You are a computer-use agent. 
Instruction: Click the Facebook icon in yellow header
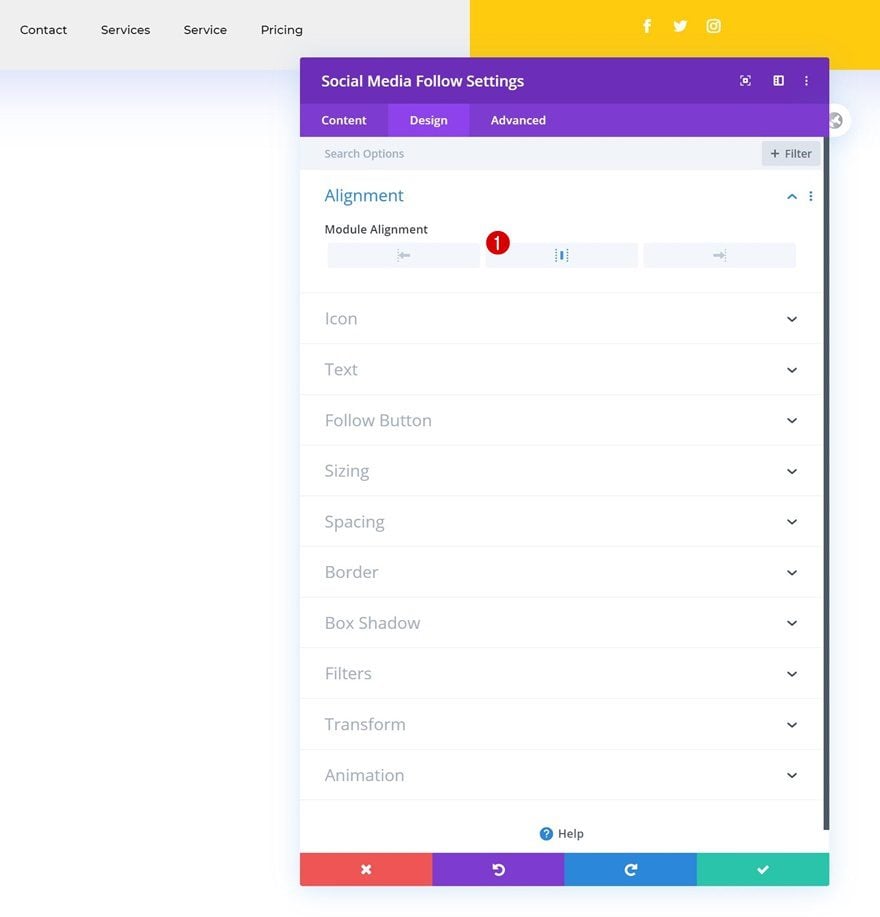tap(647, 26)
